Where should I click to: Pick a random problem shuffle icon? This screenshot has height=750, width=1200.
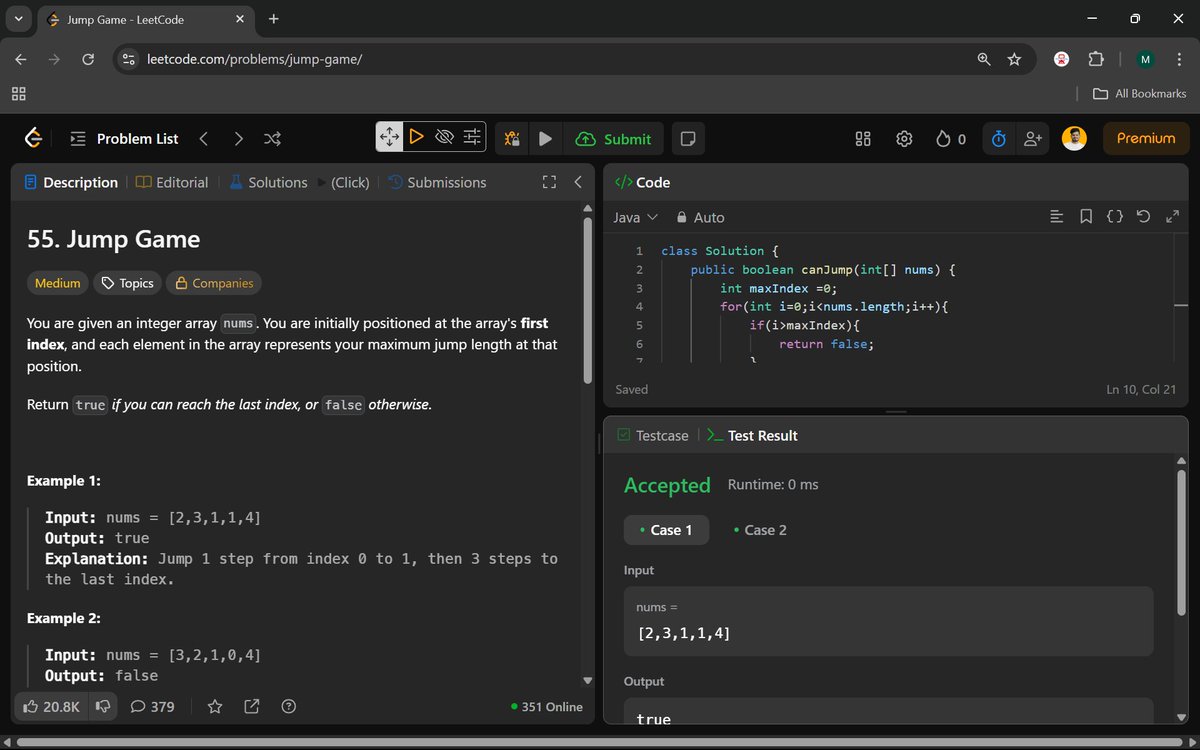click(272, 139)
